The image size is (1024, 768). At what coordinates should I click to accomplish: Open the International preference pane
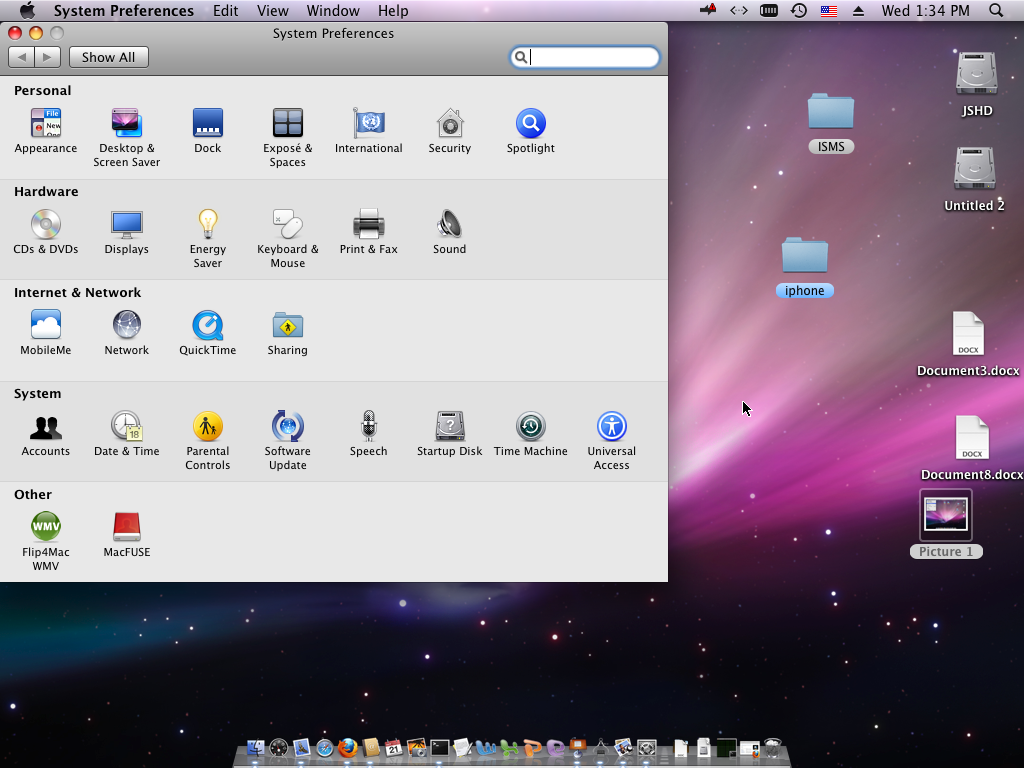[368, 131]
